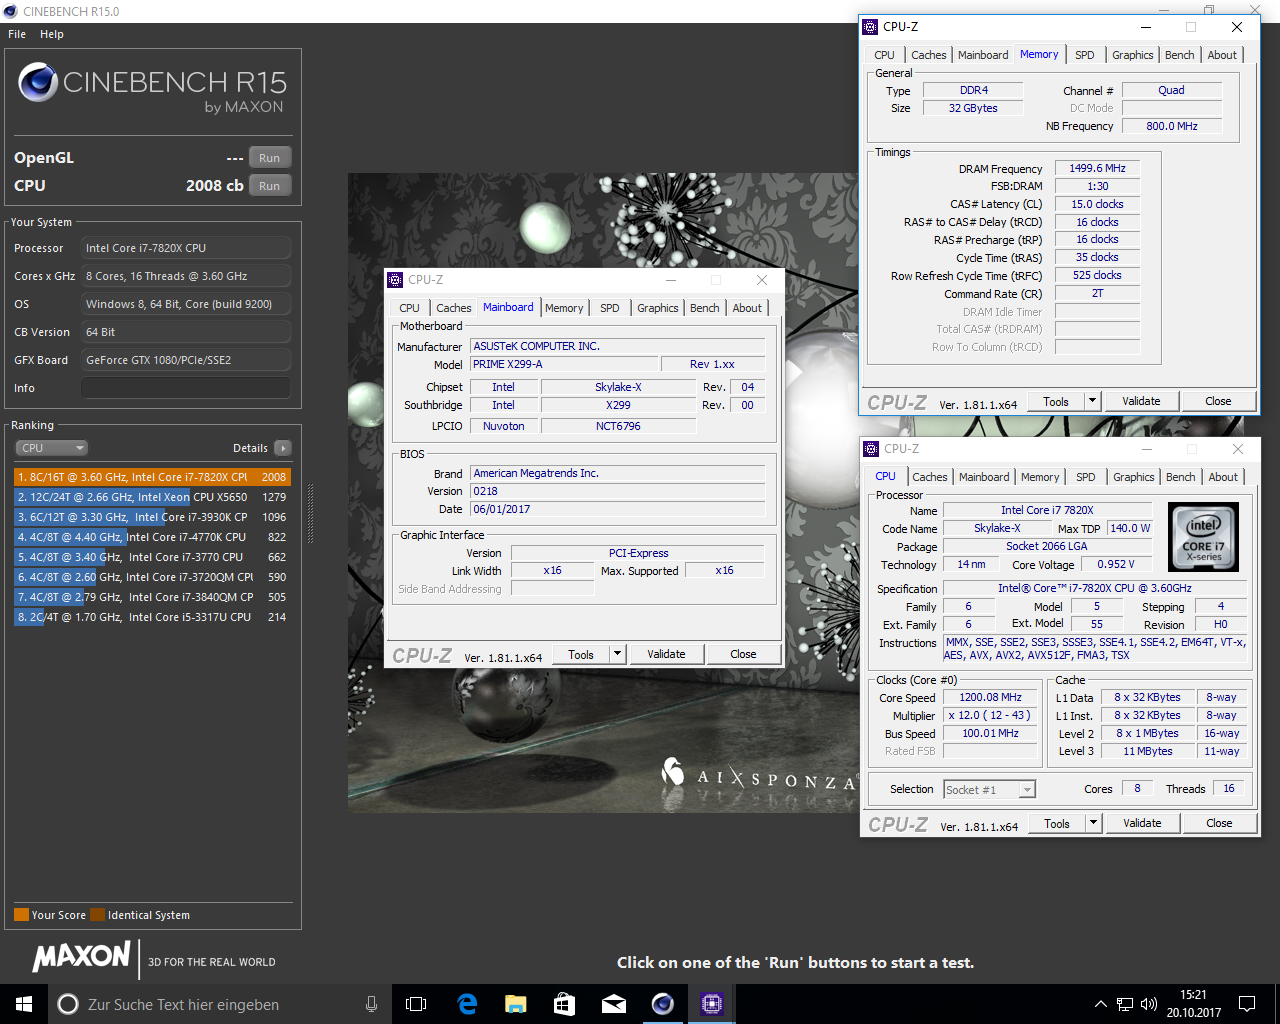Click the Intel Core i7 X-series logo
The height and width of the screenshot is (1024, 1280).
pyautogui.click(x=1204, y=537)
